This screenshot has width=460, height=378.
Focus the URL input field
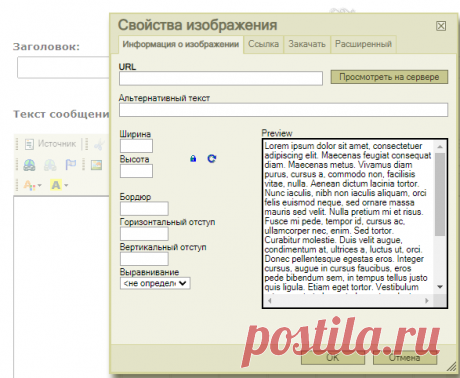(x=221, y=78)
